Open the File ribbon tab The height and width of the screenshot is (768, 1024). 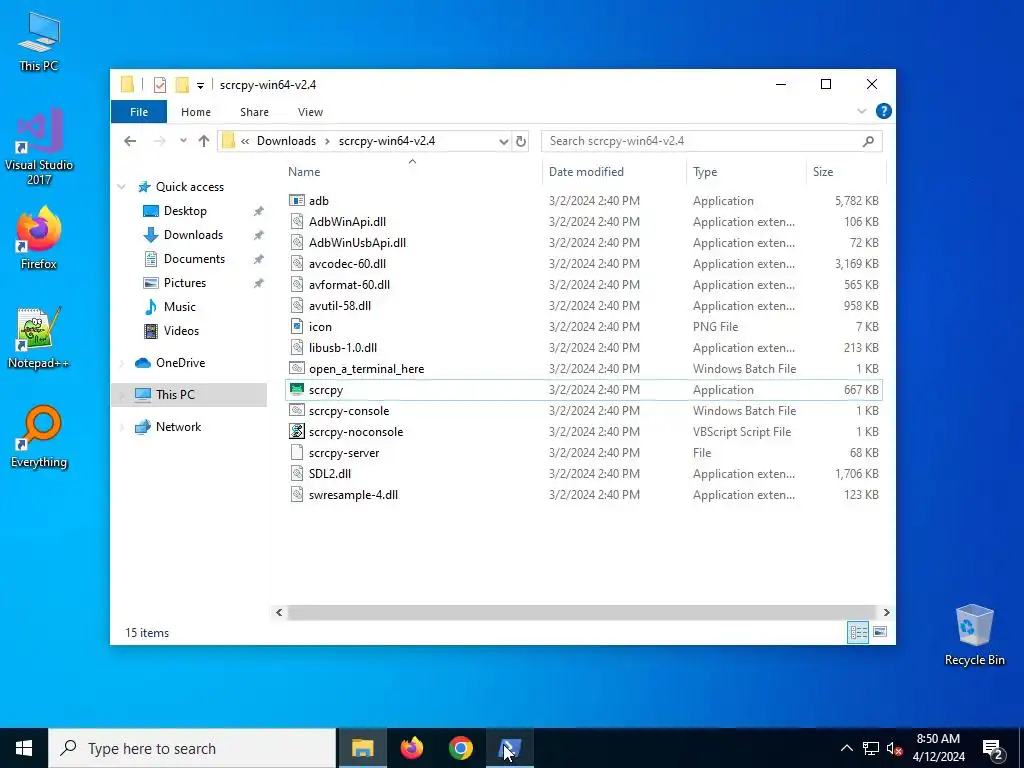click(139, 112)
